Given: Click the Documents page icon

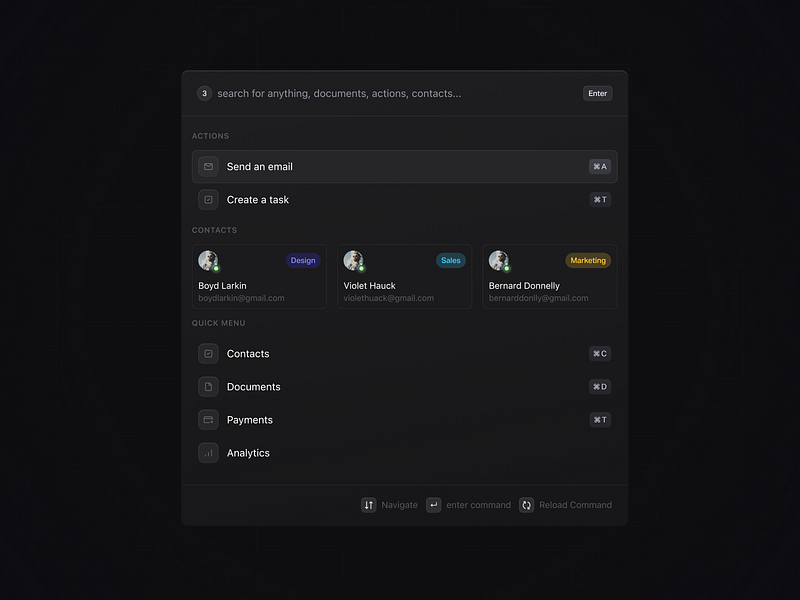Looking at the screenshot, I should pos(208,386).
